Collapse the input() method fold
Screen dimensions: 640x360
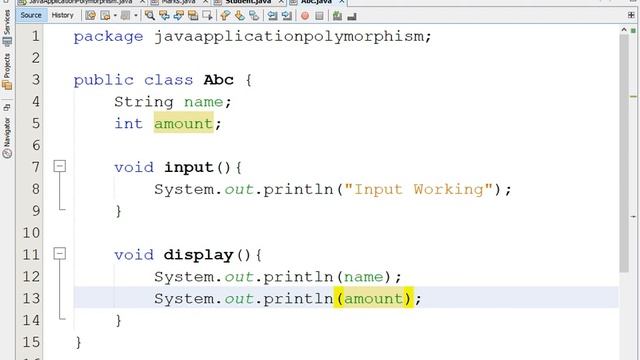coord(60,166)
